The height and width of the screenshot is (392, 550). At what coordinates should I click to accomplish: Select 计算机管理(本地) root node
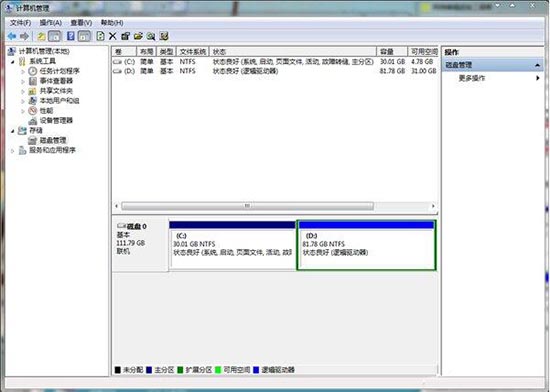point(44,51)
